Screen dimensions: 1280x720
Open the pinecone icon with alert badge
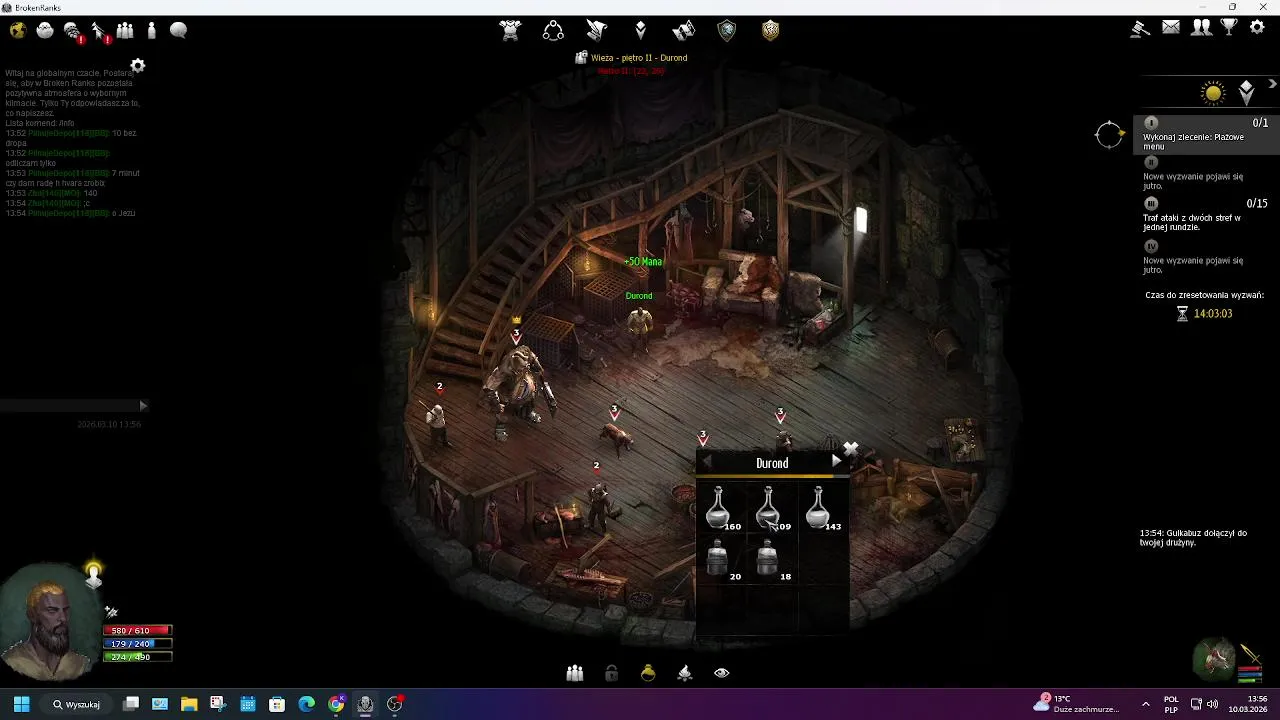coord(72,31)
